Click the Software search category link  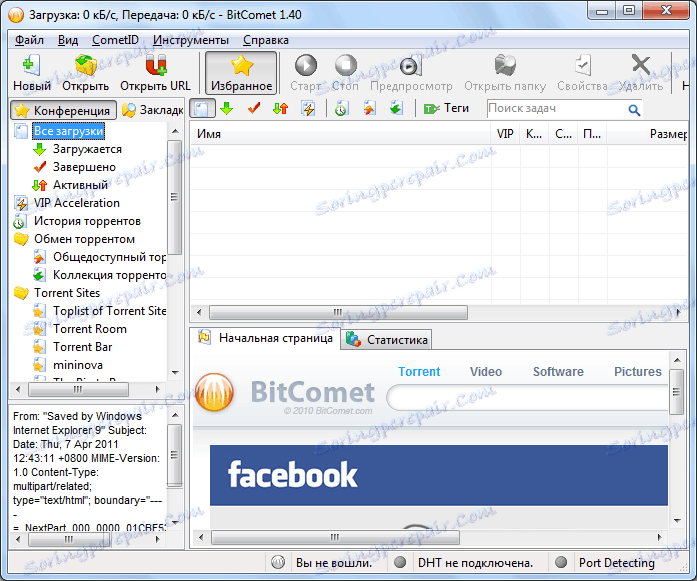click(x=558, y=372)
